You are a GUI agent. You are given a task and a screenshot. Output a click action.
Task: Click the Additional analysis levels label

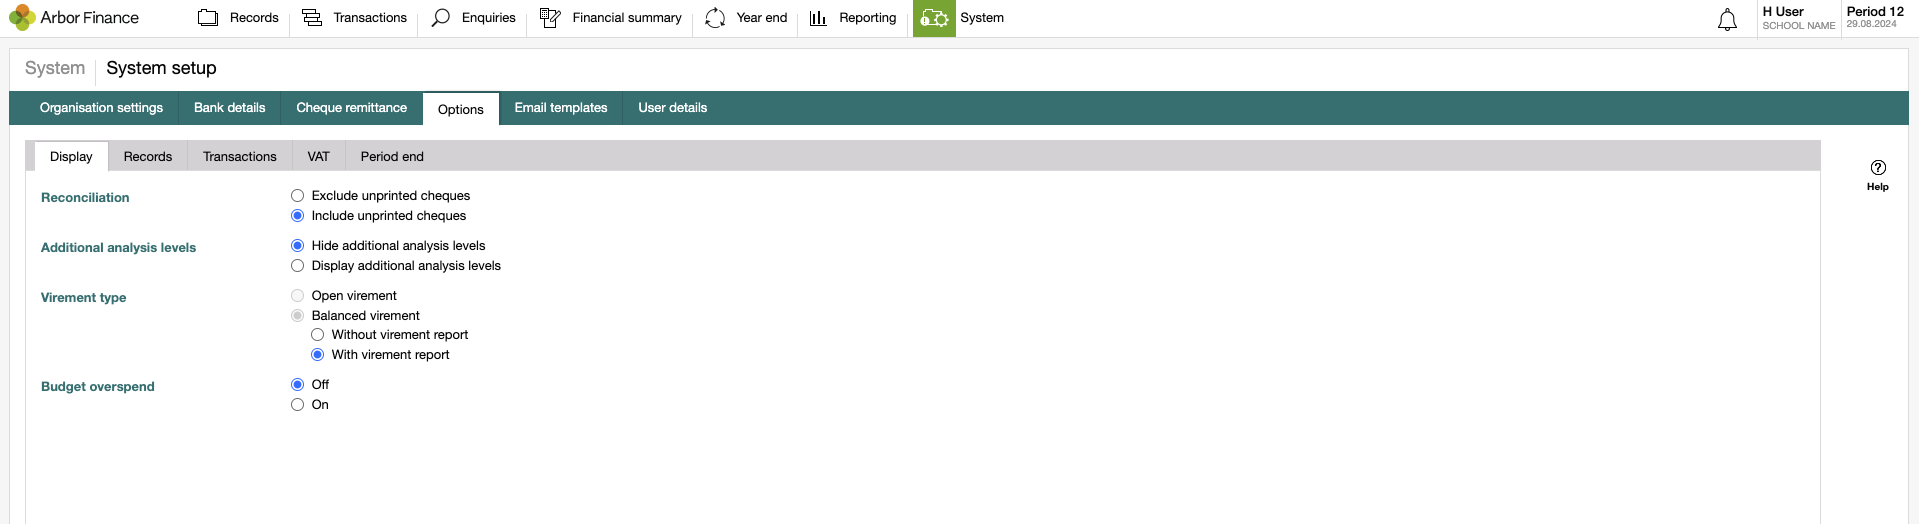coord(118,248)
